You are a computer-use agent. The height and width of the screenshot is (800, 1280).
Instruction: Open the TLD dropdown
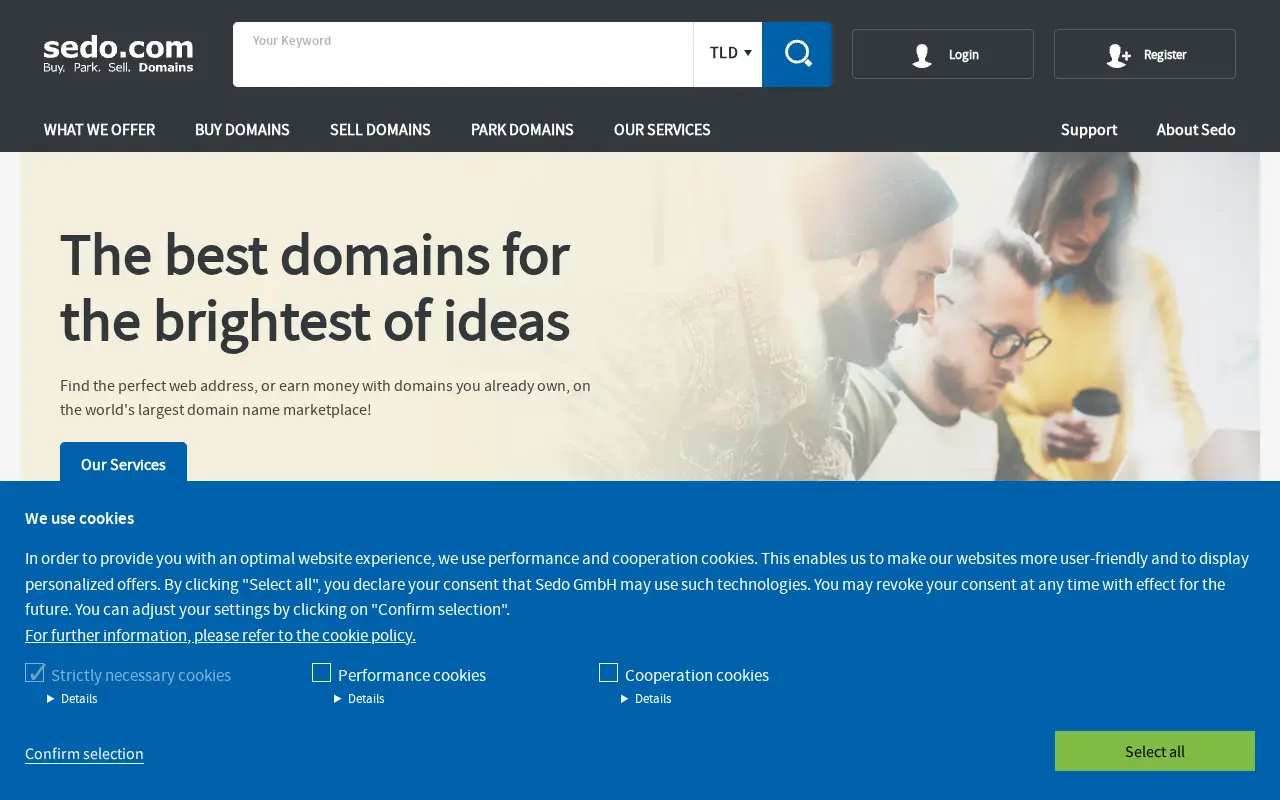(728, 54)
